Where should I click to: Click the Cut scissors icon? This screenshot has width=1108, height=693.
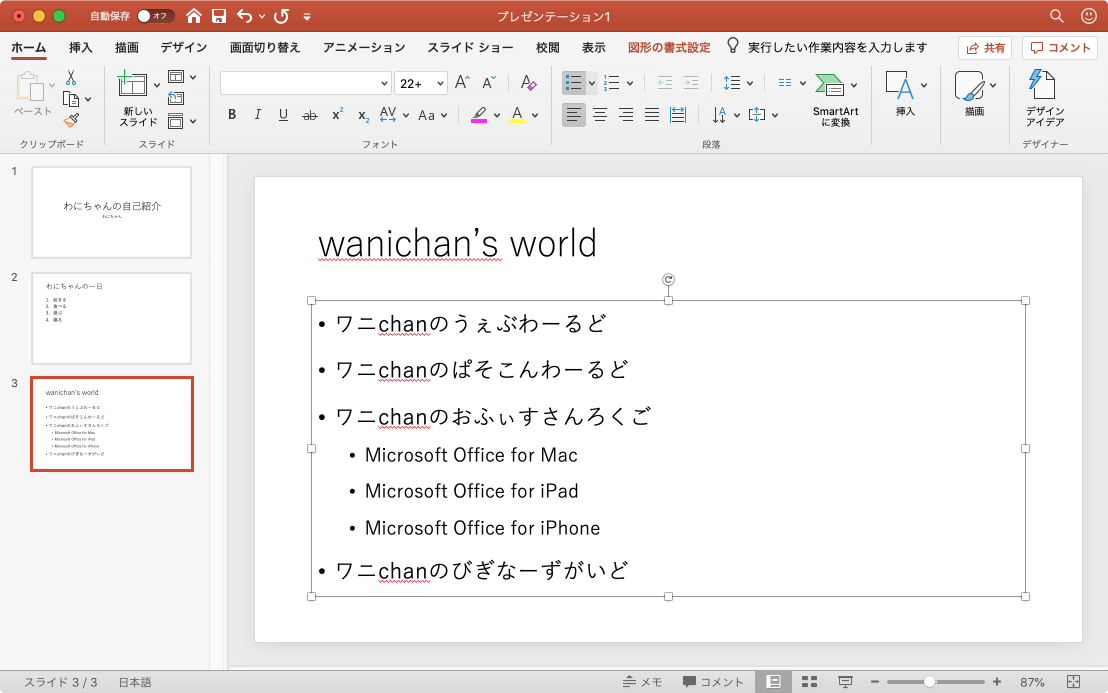pos(71,78)
